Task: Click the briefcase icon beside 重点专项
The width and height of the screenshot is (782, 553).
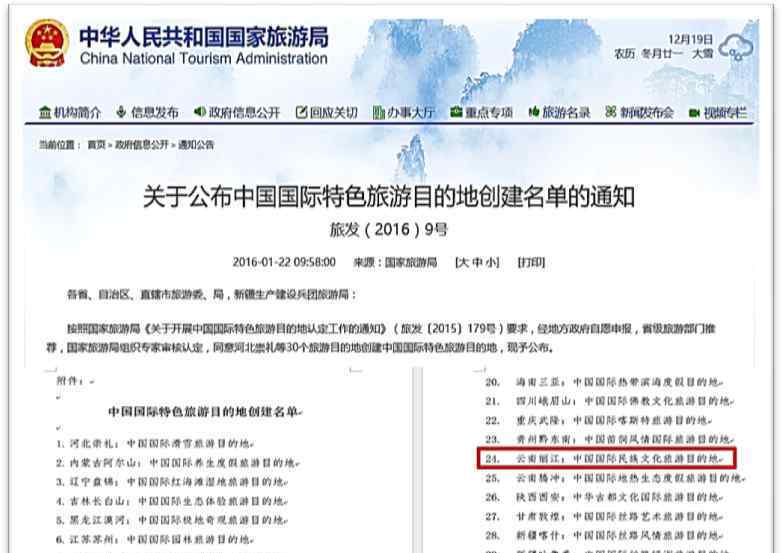Action: (x=456, y=112)
